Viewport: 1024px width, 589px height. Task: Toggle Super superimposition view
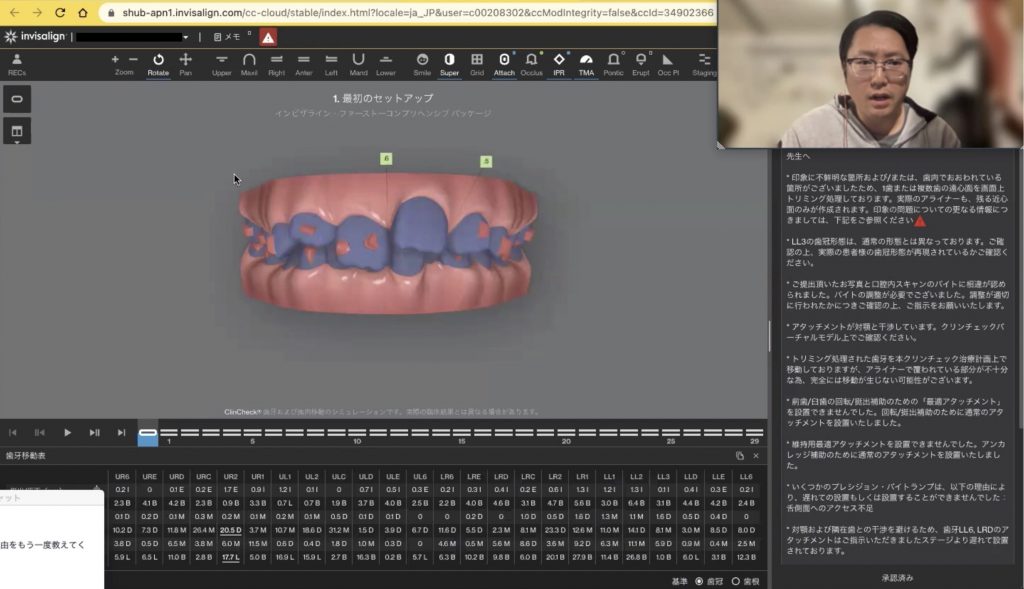point(449,65)
